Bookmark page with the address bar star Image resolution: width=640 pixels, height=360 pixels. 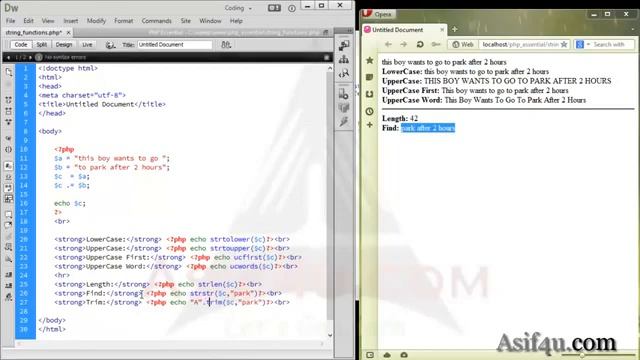564,44
